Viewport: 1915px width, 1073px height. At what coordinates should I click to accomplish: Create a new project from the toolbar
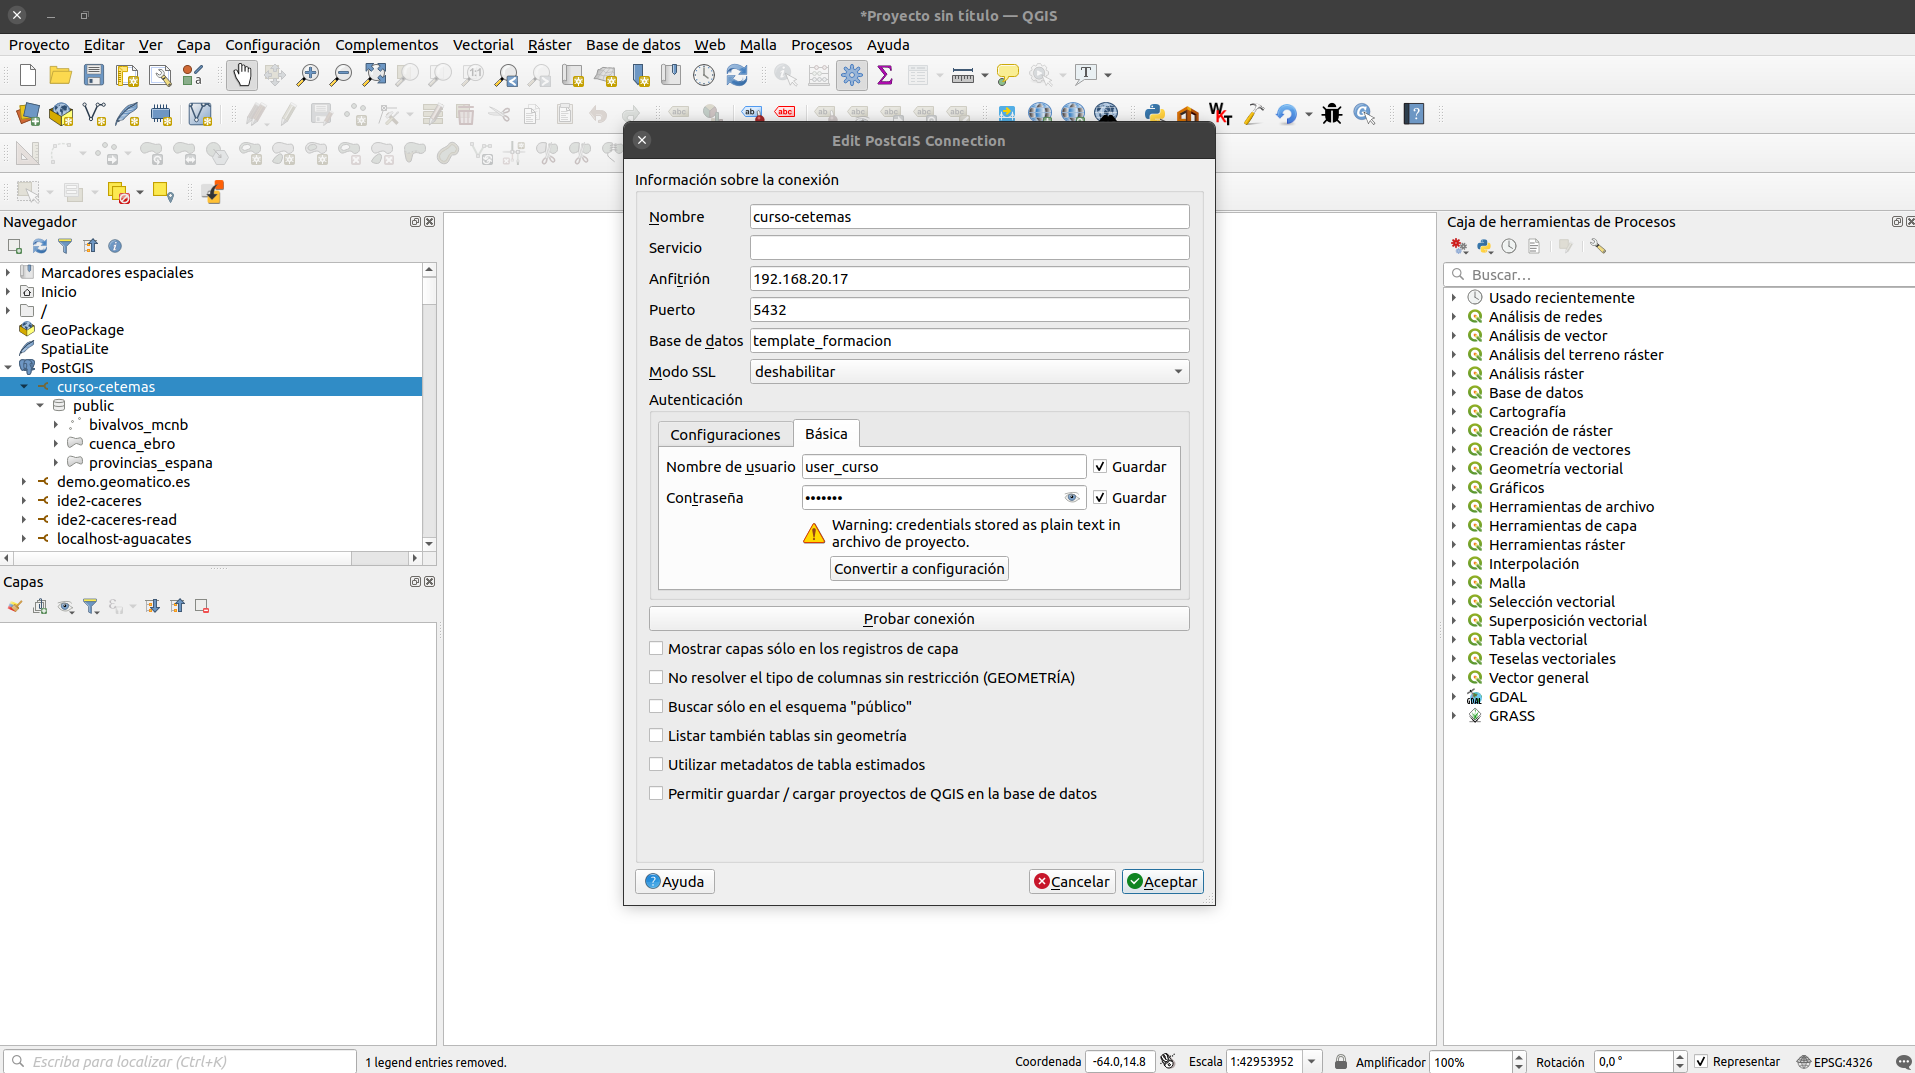pyautogui.click(x=28, y=75)
